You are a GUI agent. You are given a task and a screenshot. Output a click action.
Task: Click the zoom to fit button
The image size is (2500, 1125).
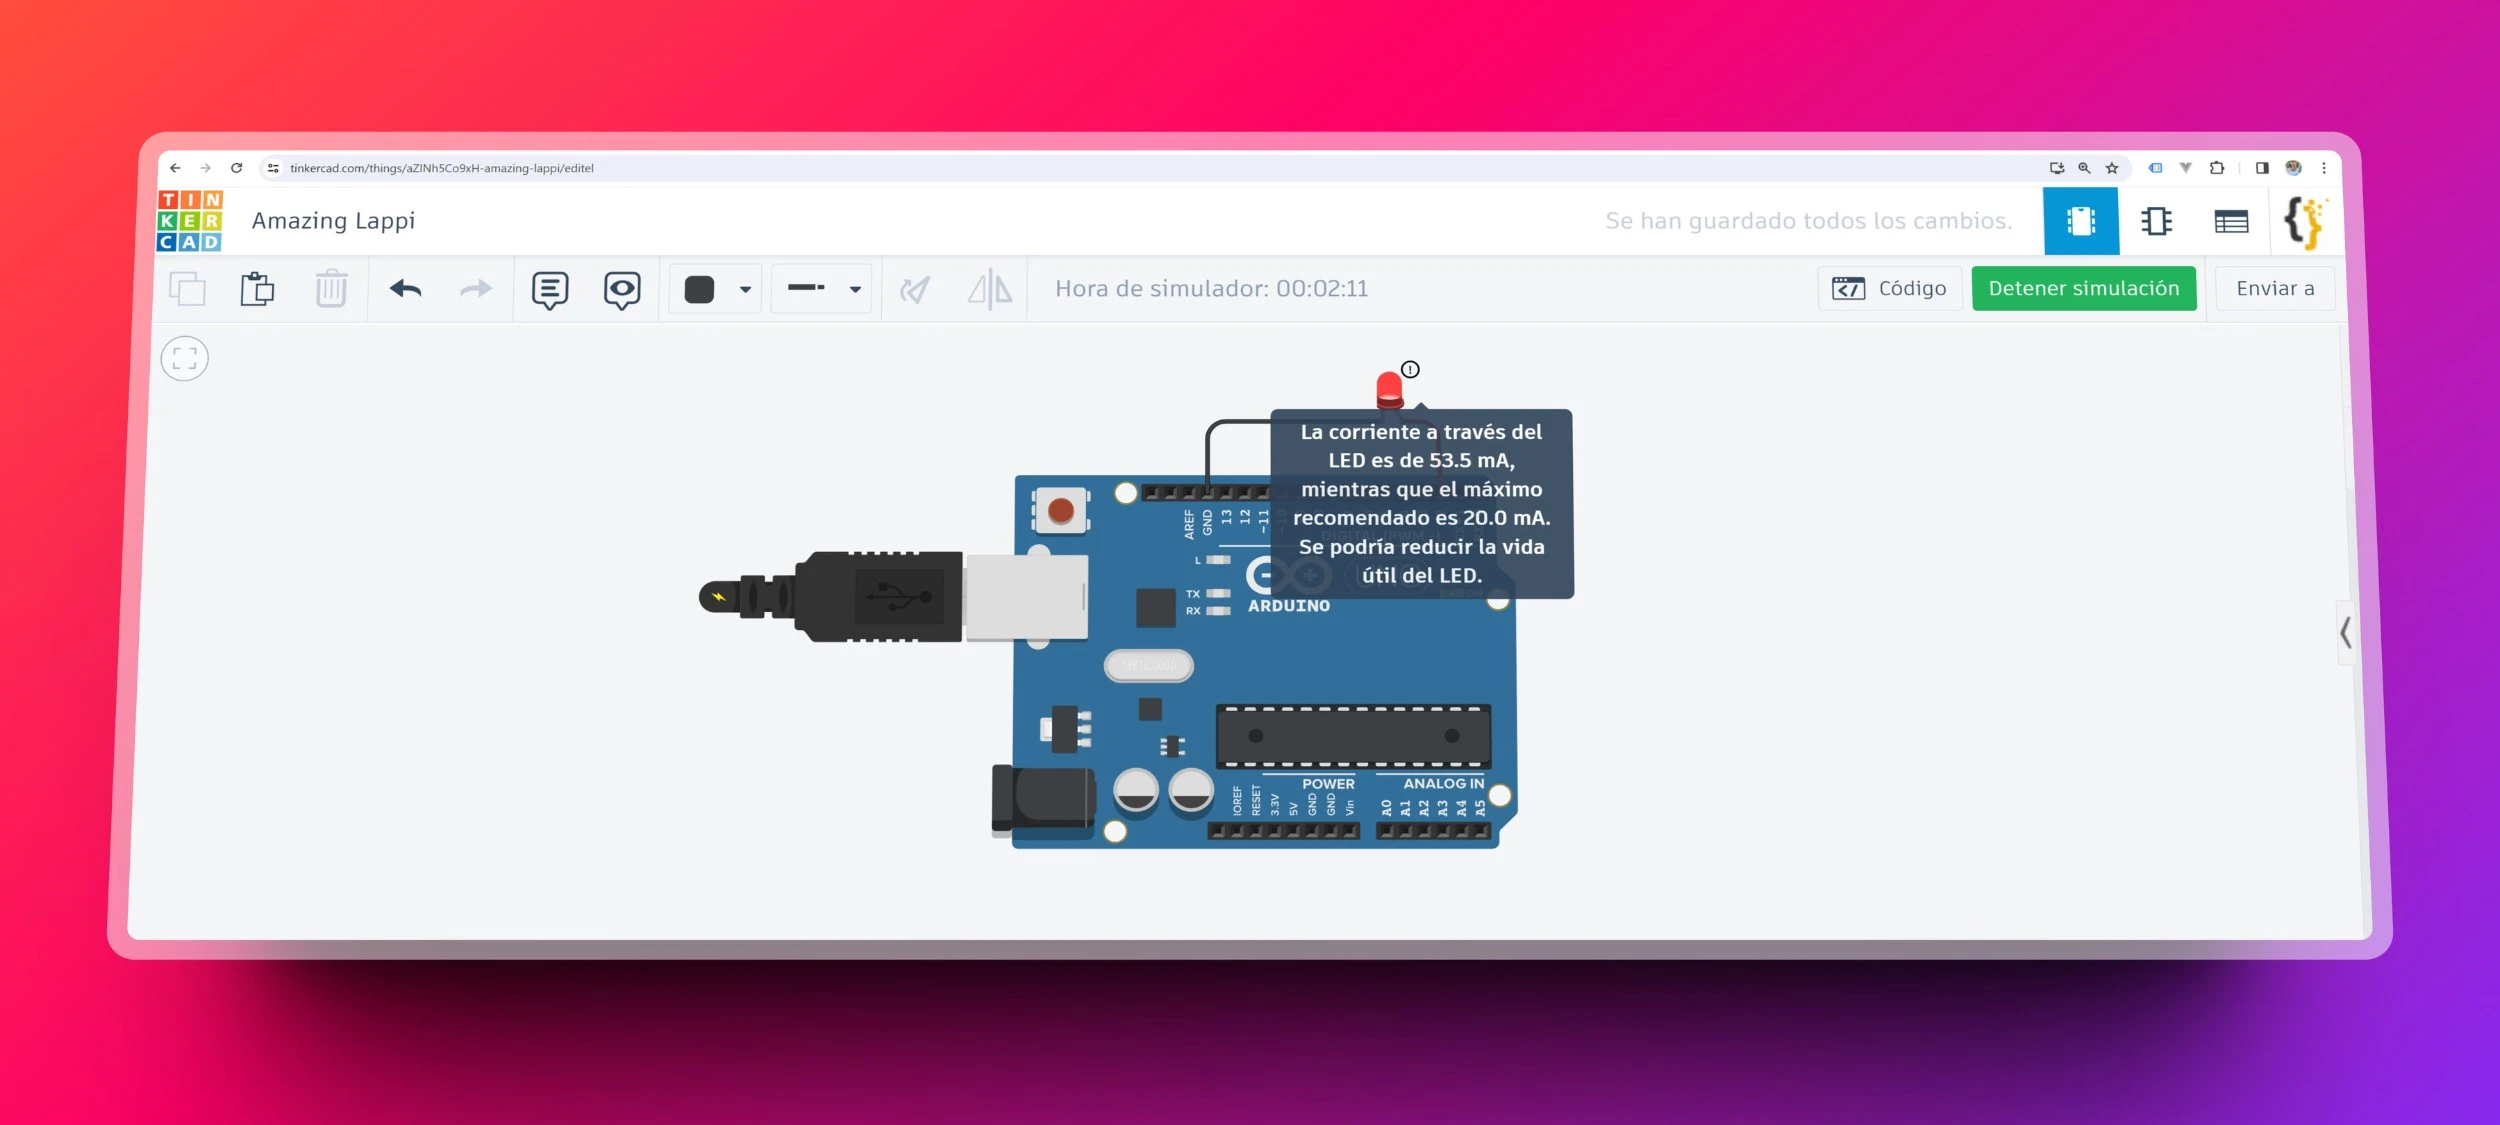click(185, 358)
